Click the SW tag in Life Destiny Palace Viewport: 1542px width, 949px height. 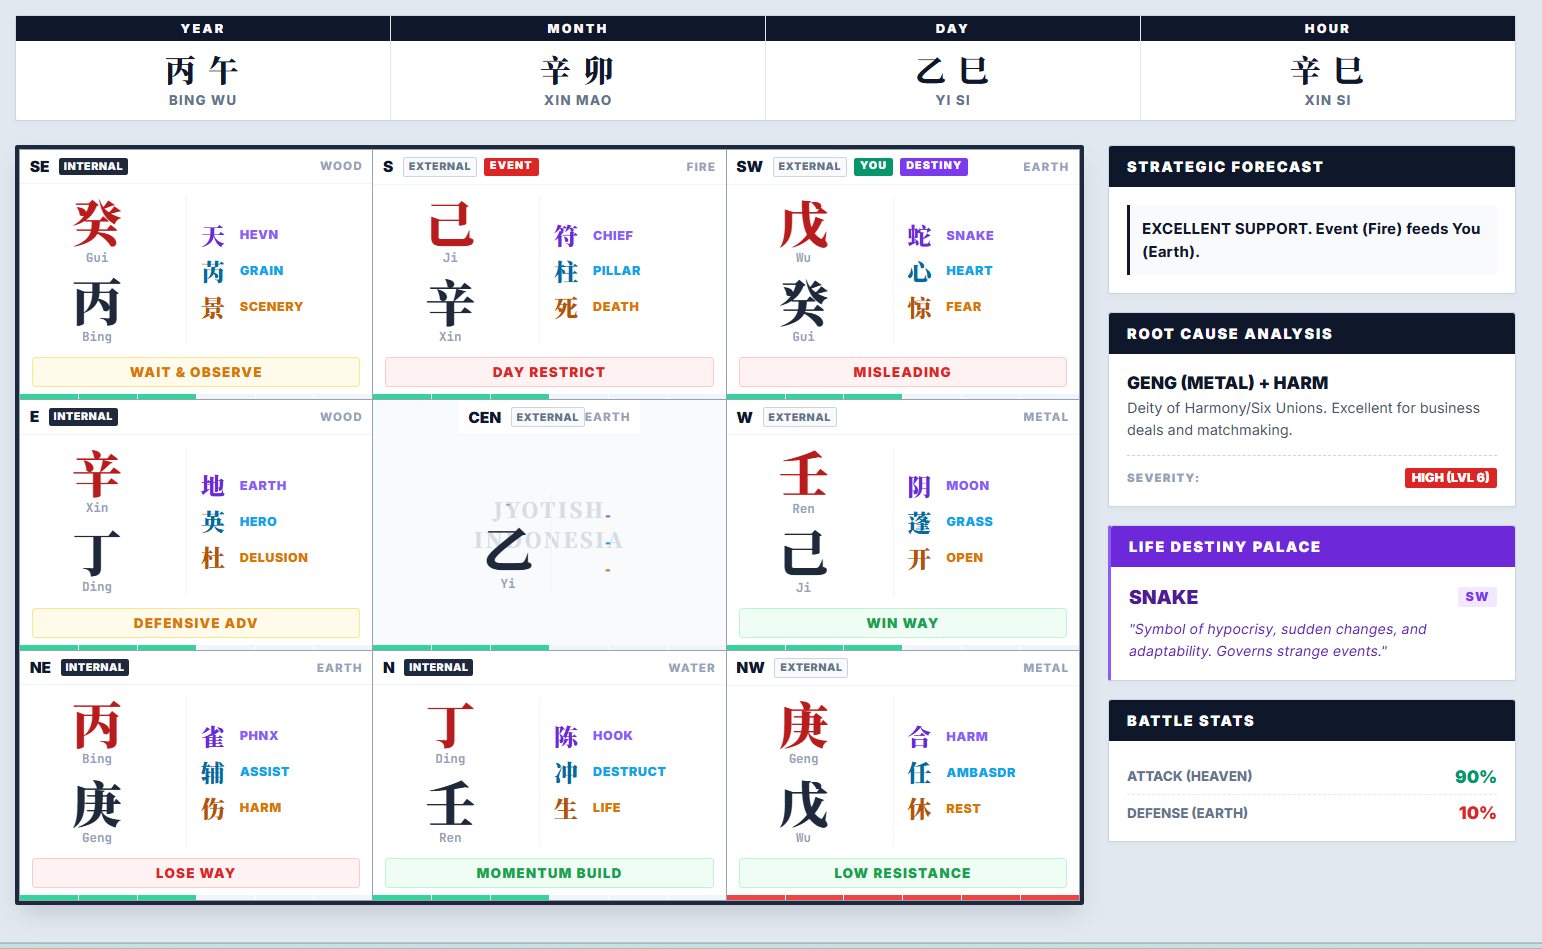[x=1476, y=597]
